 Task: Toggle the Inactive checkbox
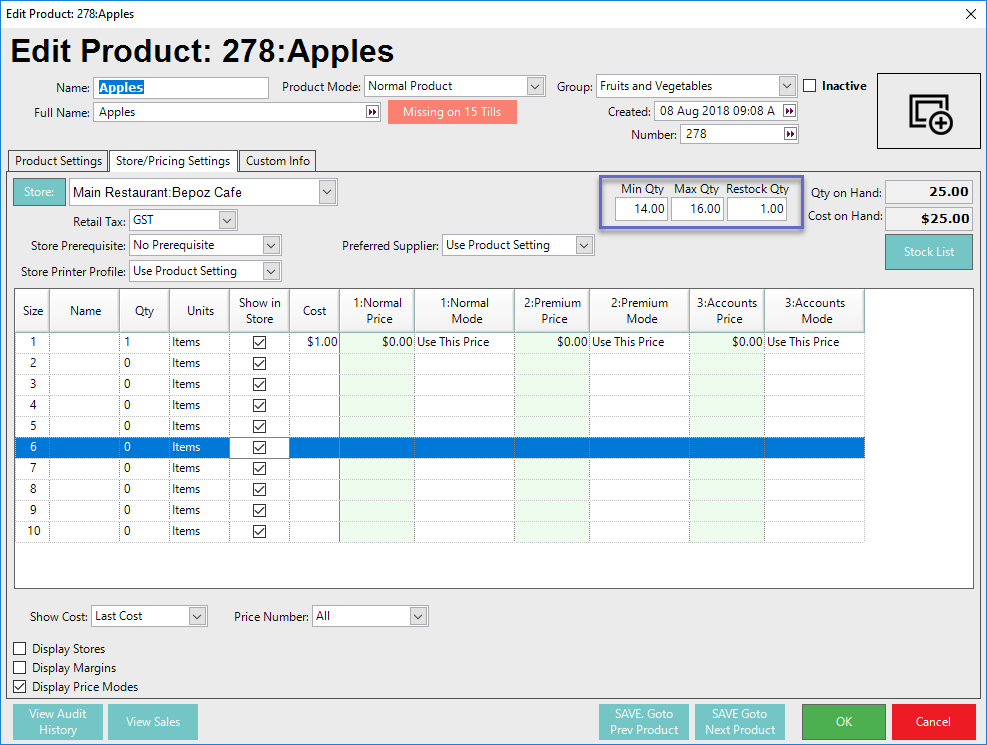[x=810, y=86]
